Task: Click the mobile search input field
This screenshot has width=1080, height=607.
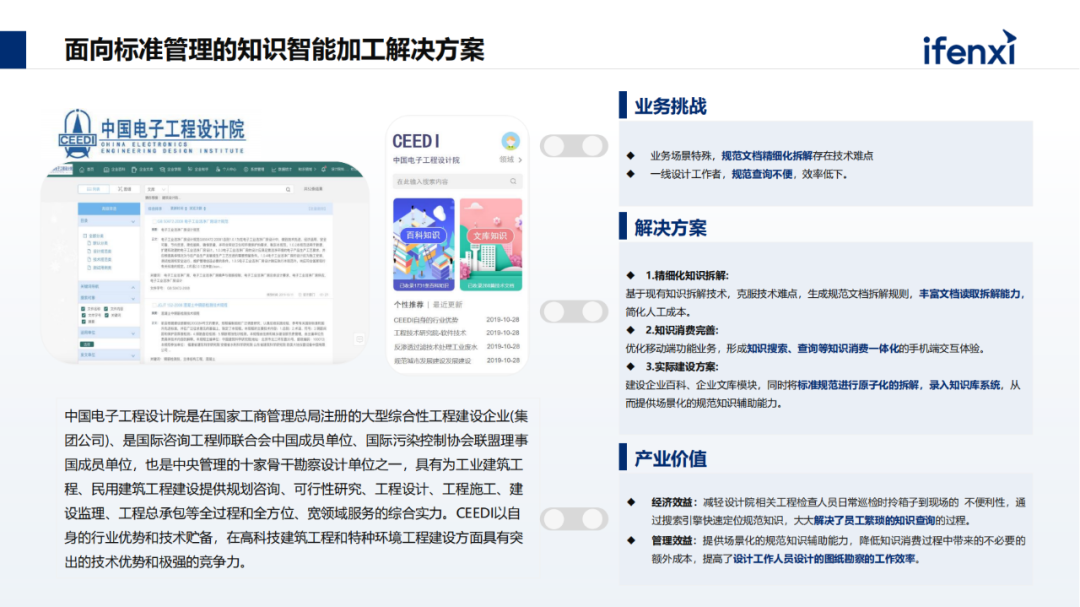Action: point(457,181)
